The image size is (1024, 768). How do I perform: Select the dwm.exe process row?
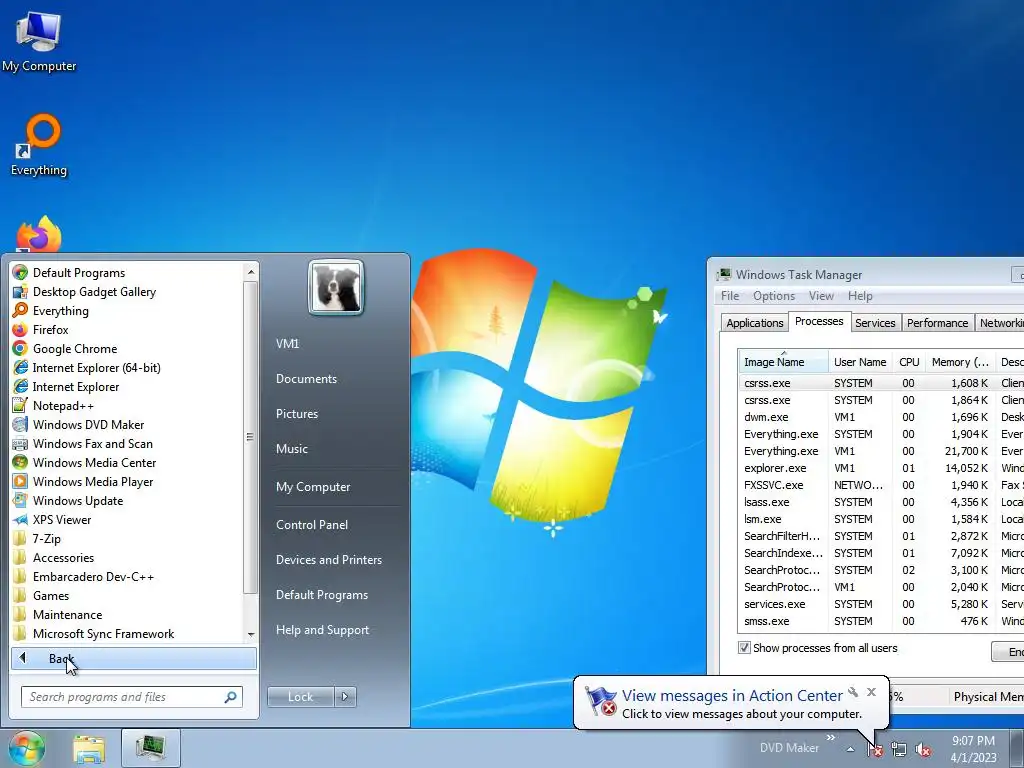(x=881, y=417)
